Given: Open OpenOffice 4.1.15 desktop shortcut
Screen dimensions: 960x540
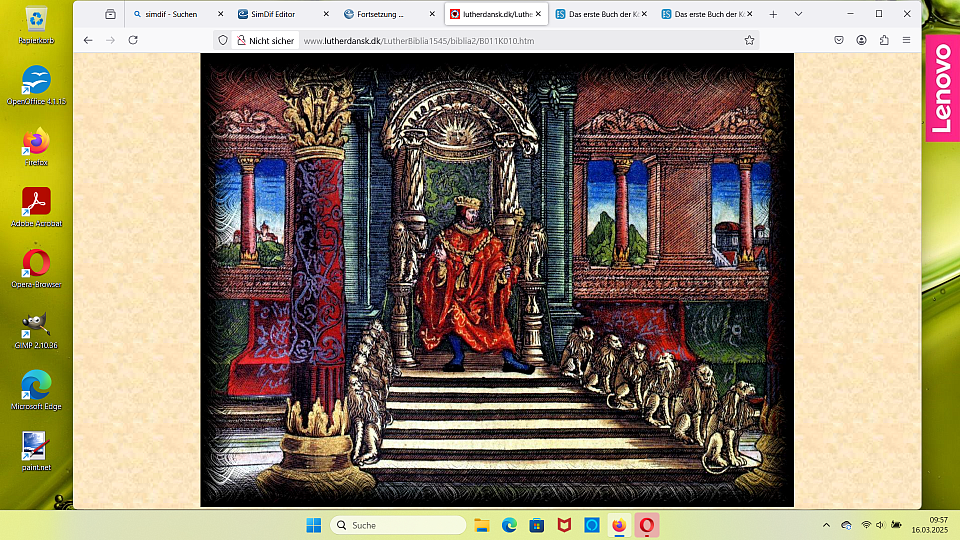Looking at the screenshot, I should click(x=37, y=86).
